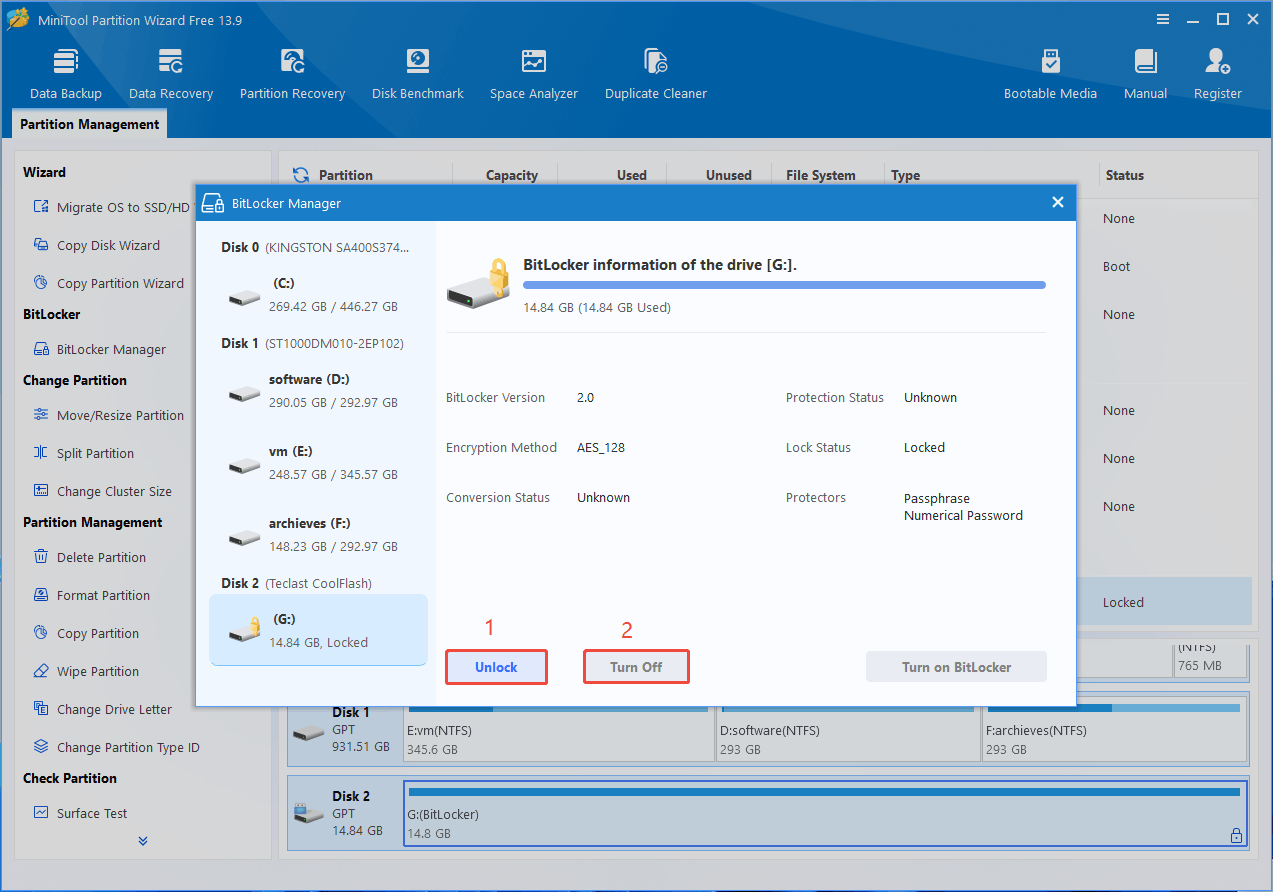
Task: Sort by Used column header
Action: [x=632, y=175]
